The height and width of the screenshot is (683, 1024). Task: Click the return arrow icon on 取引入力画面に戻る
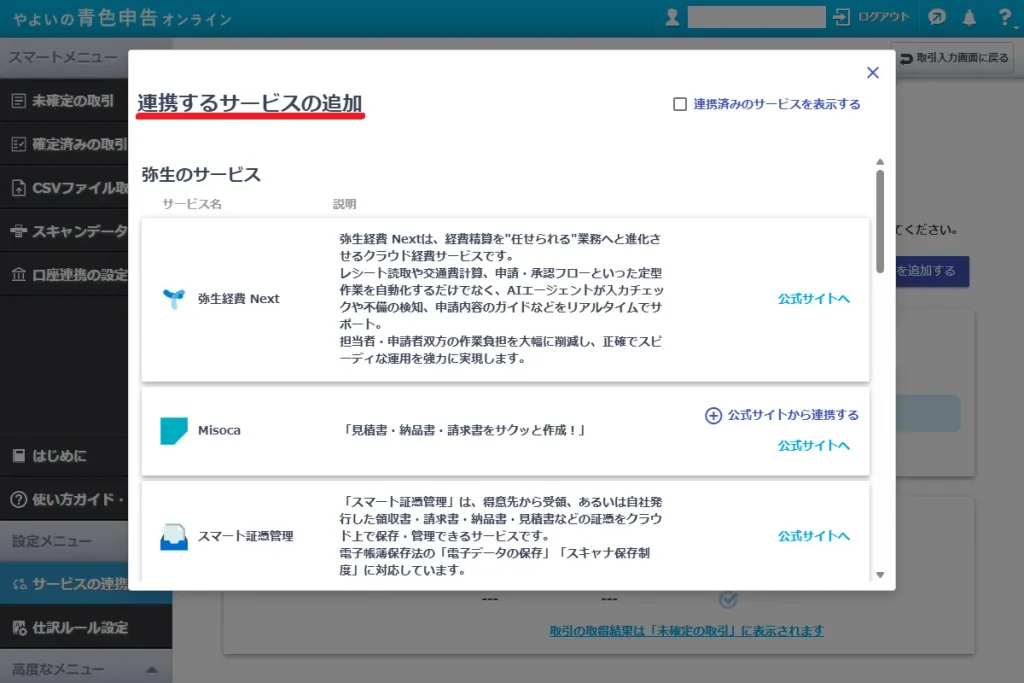coord(906,59)
